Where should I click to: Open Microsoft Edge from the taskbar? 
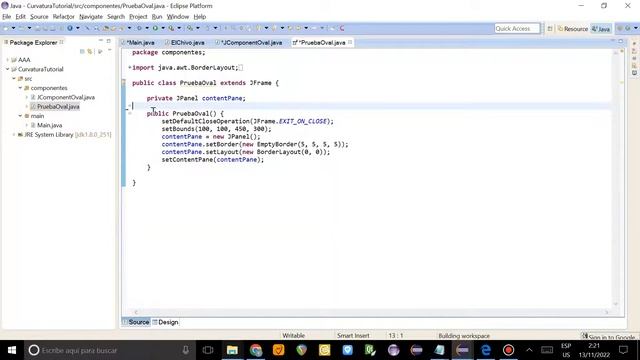coord(485,350)
